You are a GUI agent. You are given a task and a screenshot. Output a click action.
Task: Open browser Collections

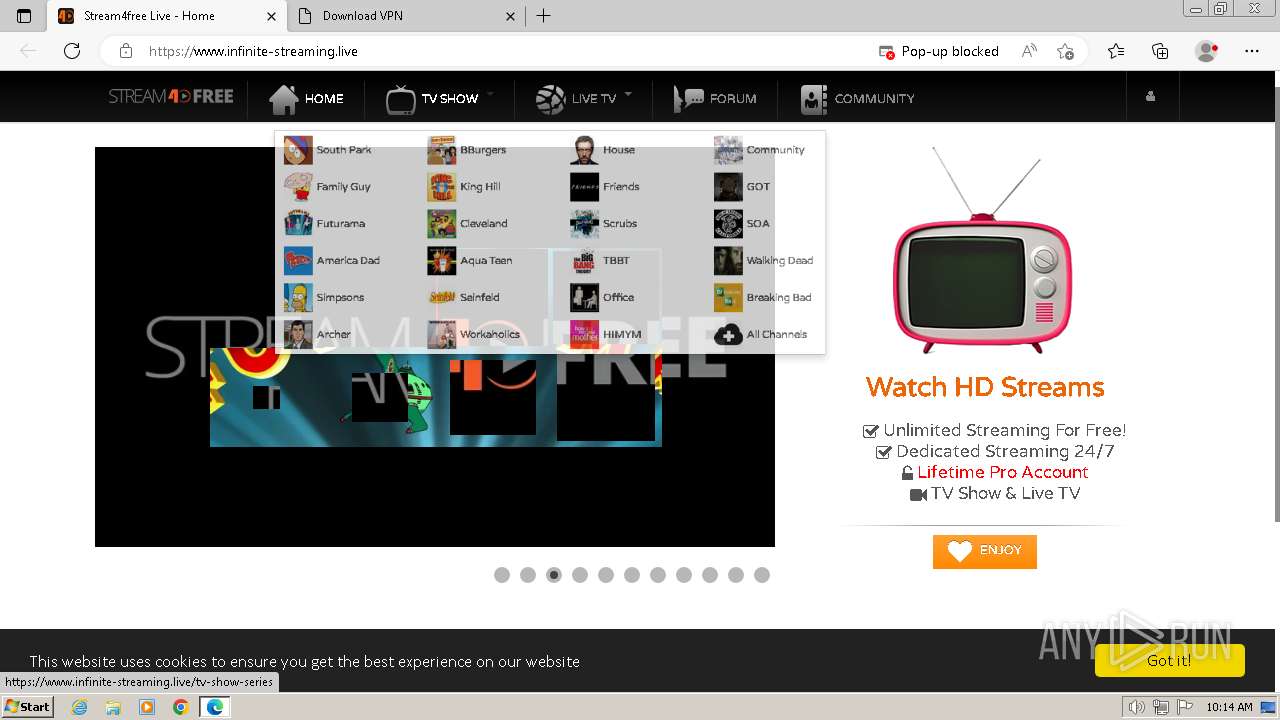pos(1160,51)
